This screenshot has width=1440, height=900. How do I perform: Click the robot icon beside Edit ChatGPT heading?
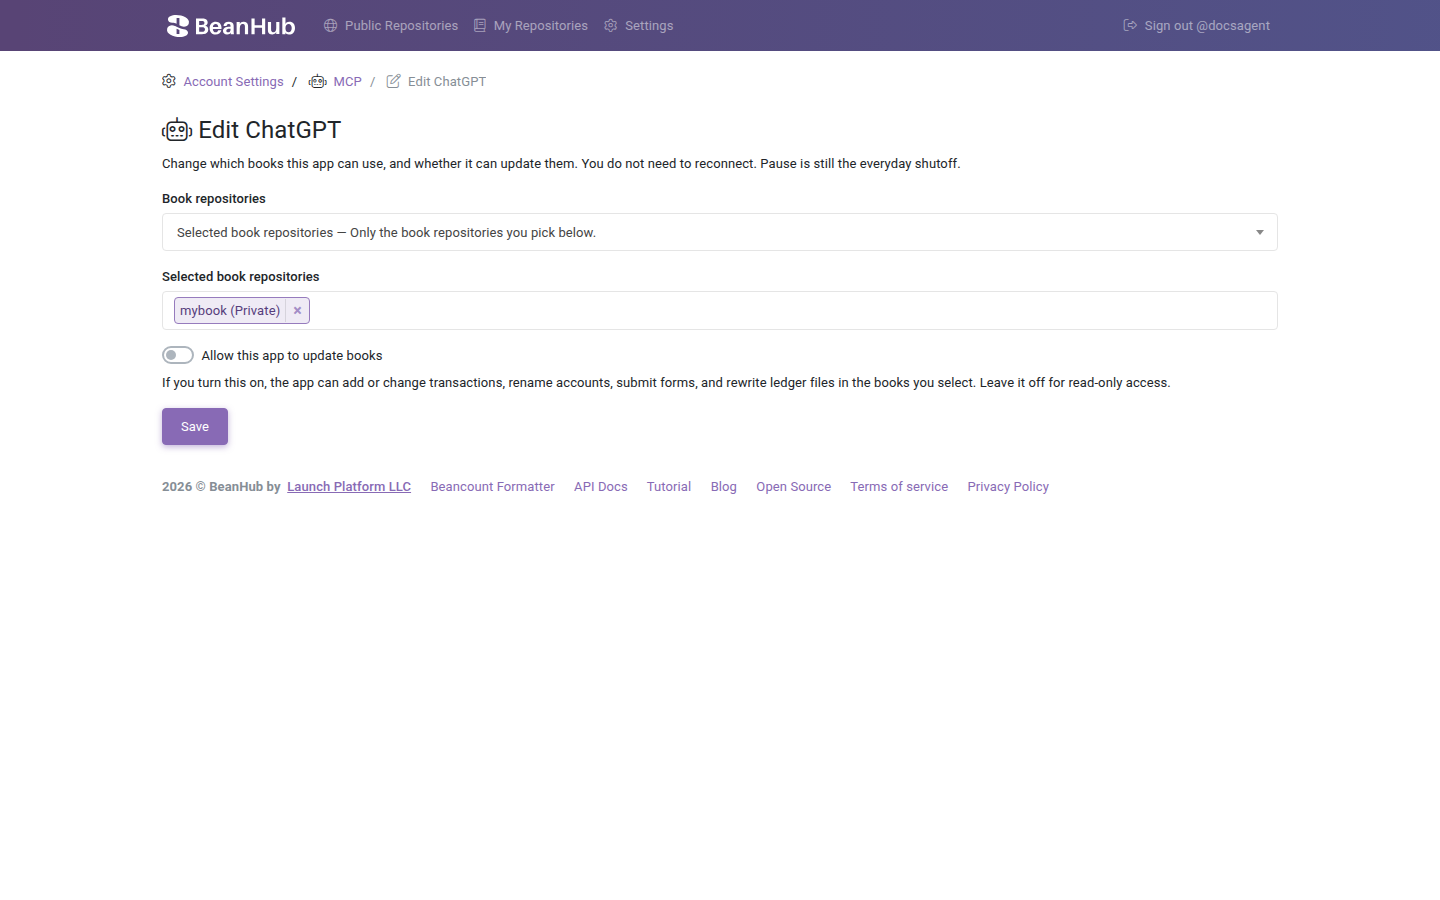177,130
